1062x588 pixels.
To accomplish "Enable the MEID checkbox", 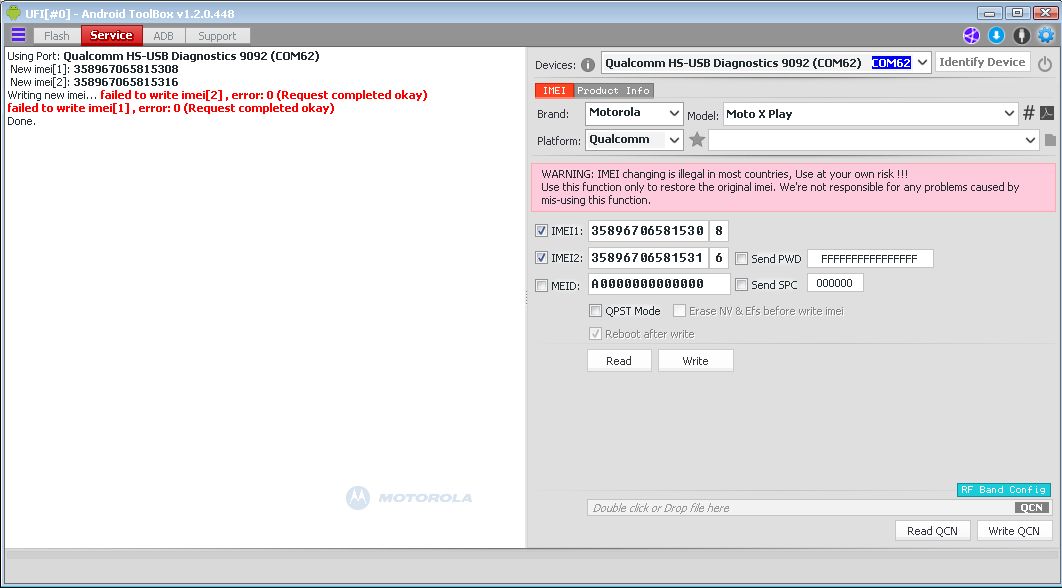I will (541, 286).
